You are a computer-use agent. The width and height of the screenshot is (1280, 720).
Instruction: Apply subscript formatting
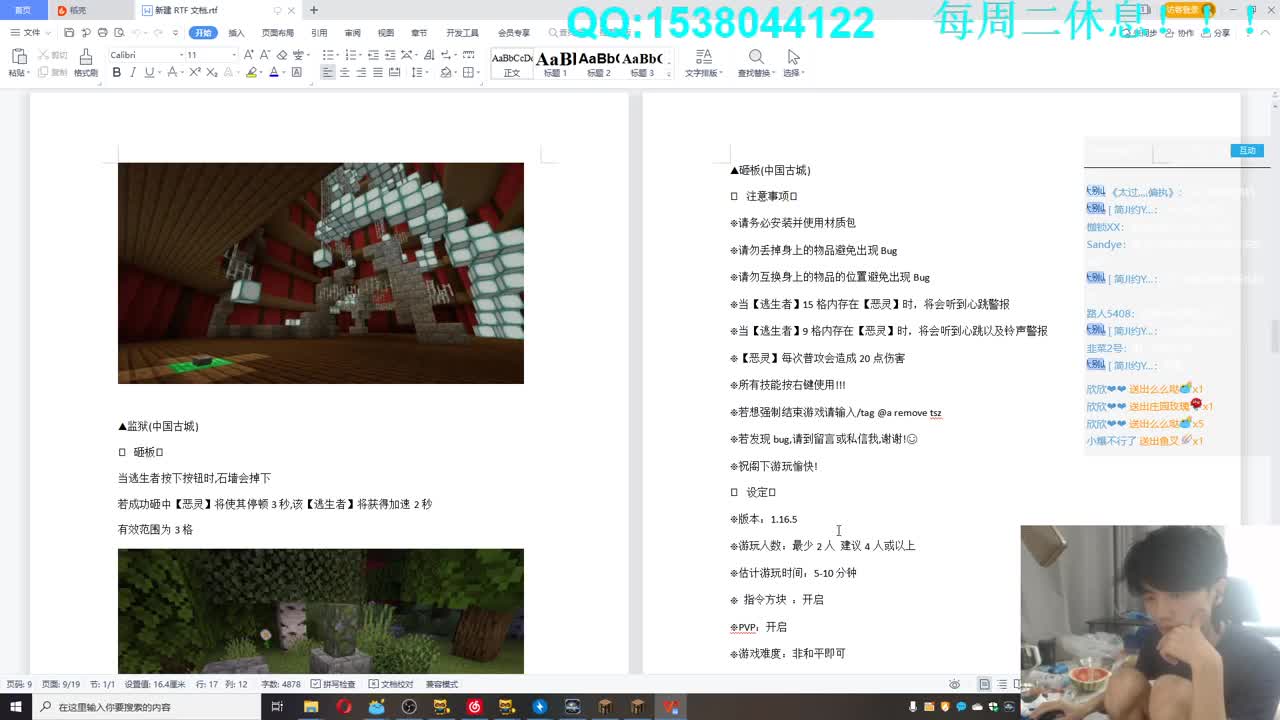point(211,73)
